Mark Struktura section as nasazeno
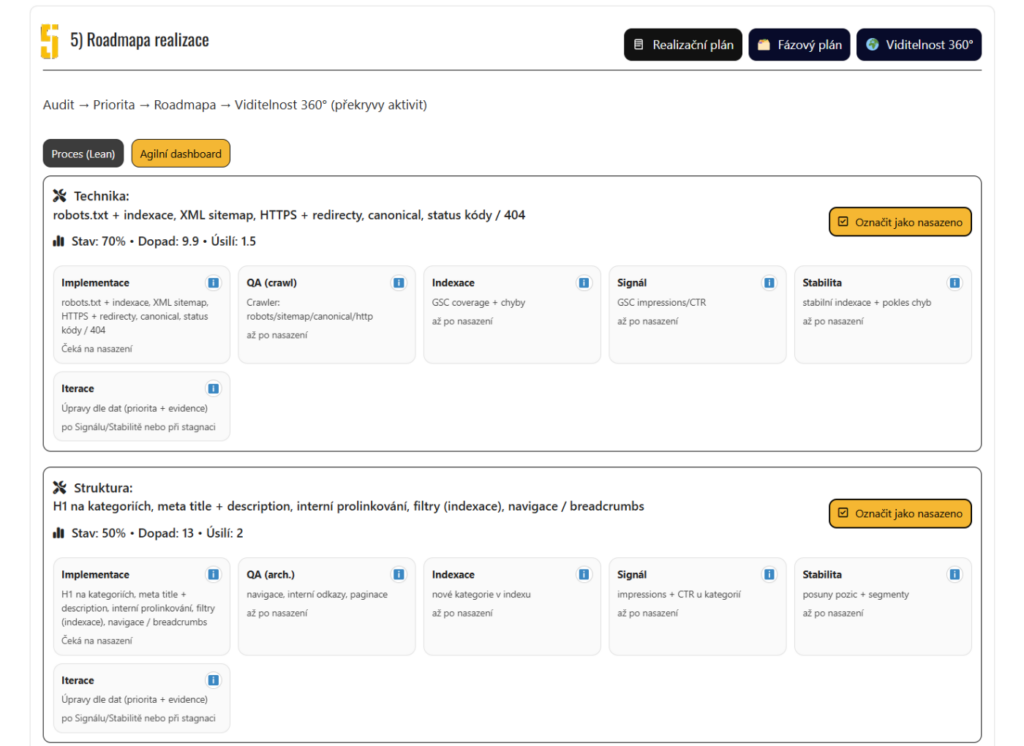Screen dimensions: 1024x746 [x=900, y=514]
